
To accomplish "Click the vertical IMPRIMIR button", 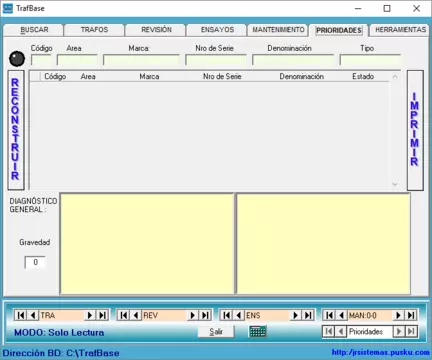I will coord(415,130).
